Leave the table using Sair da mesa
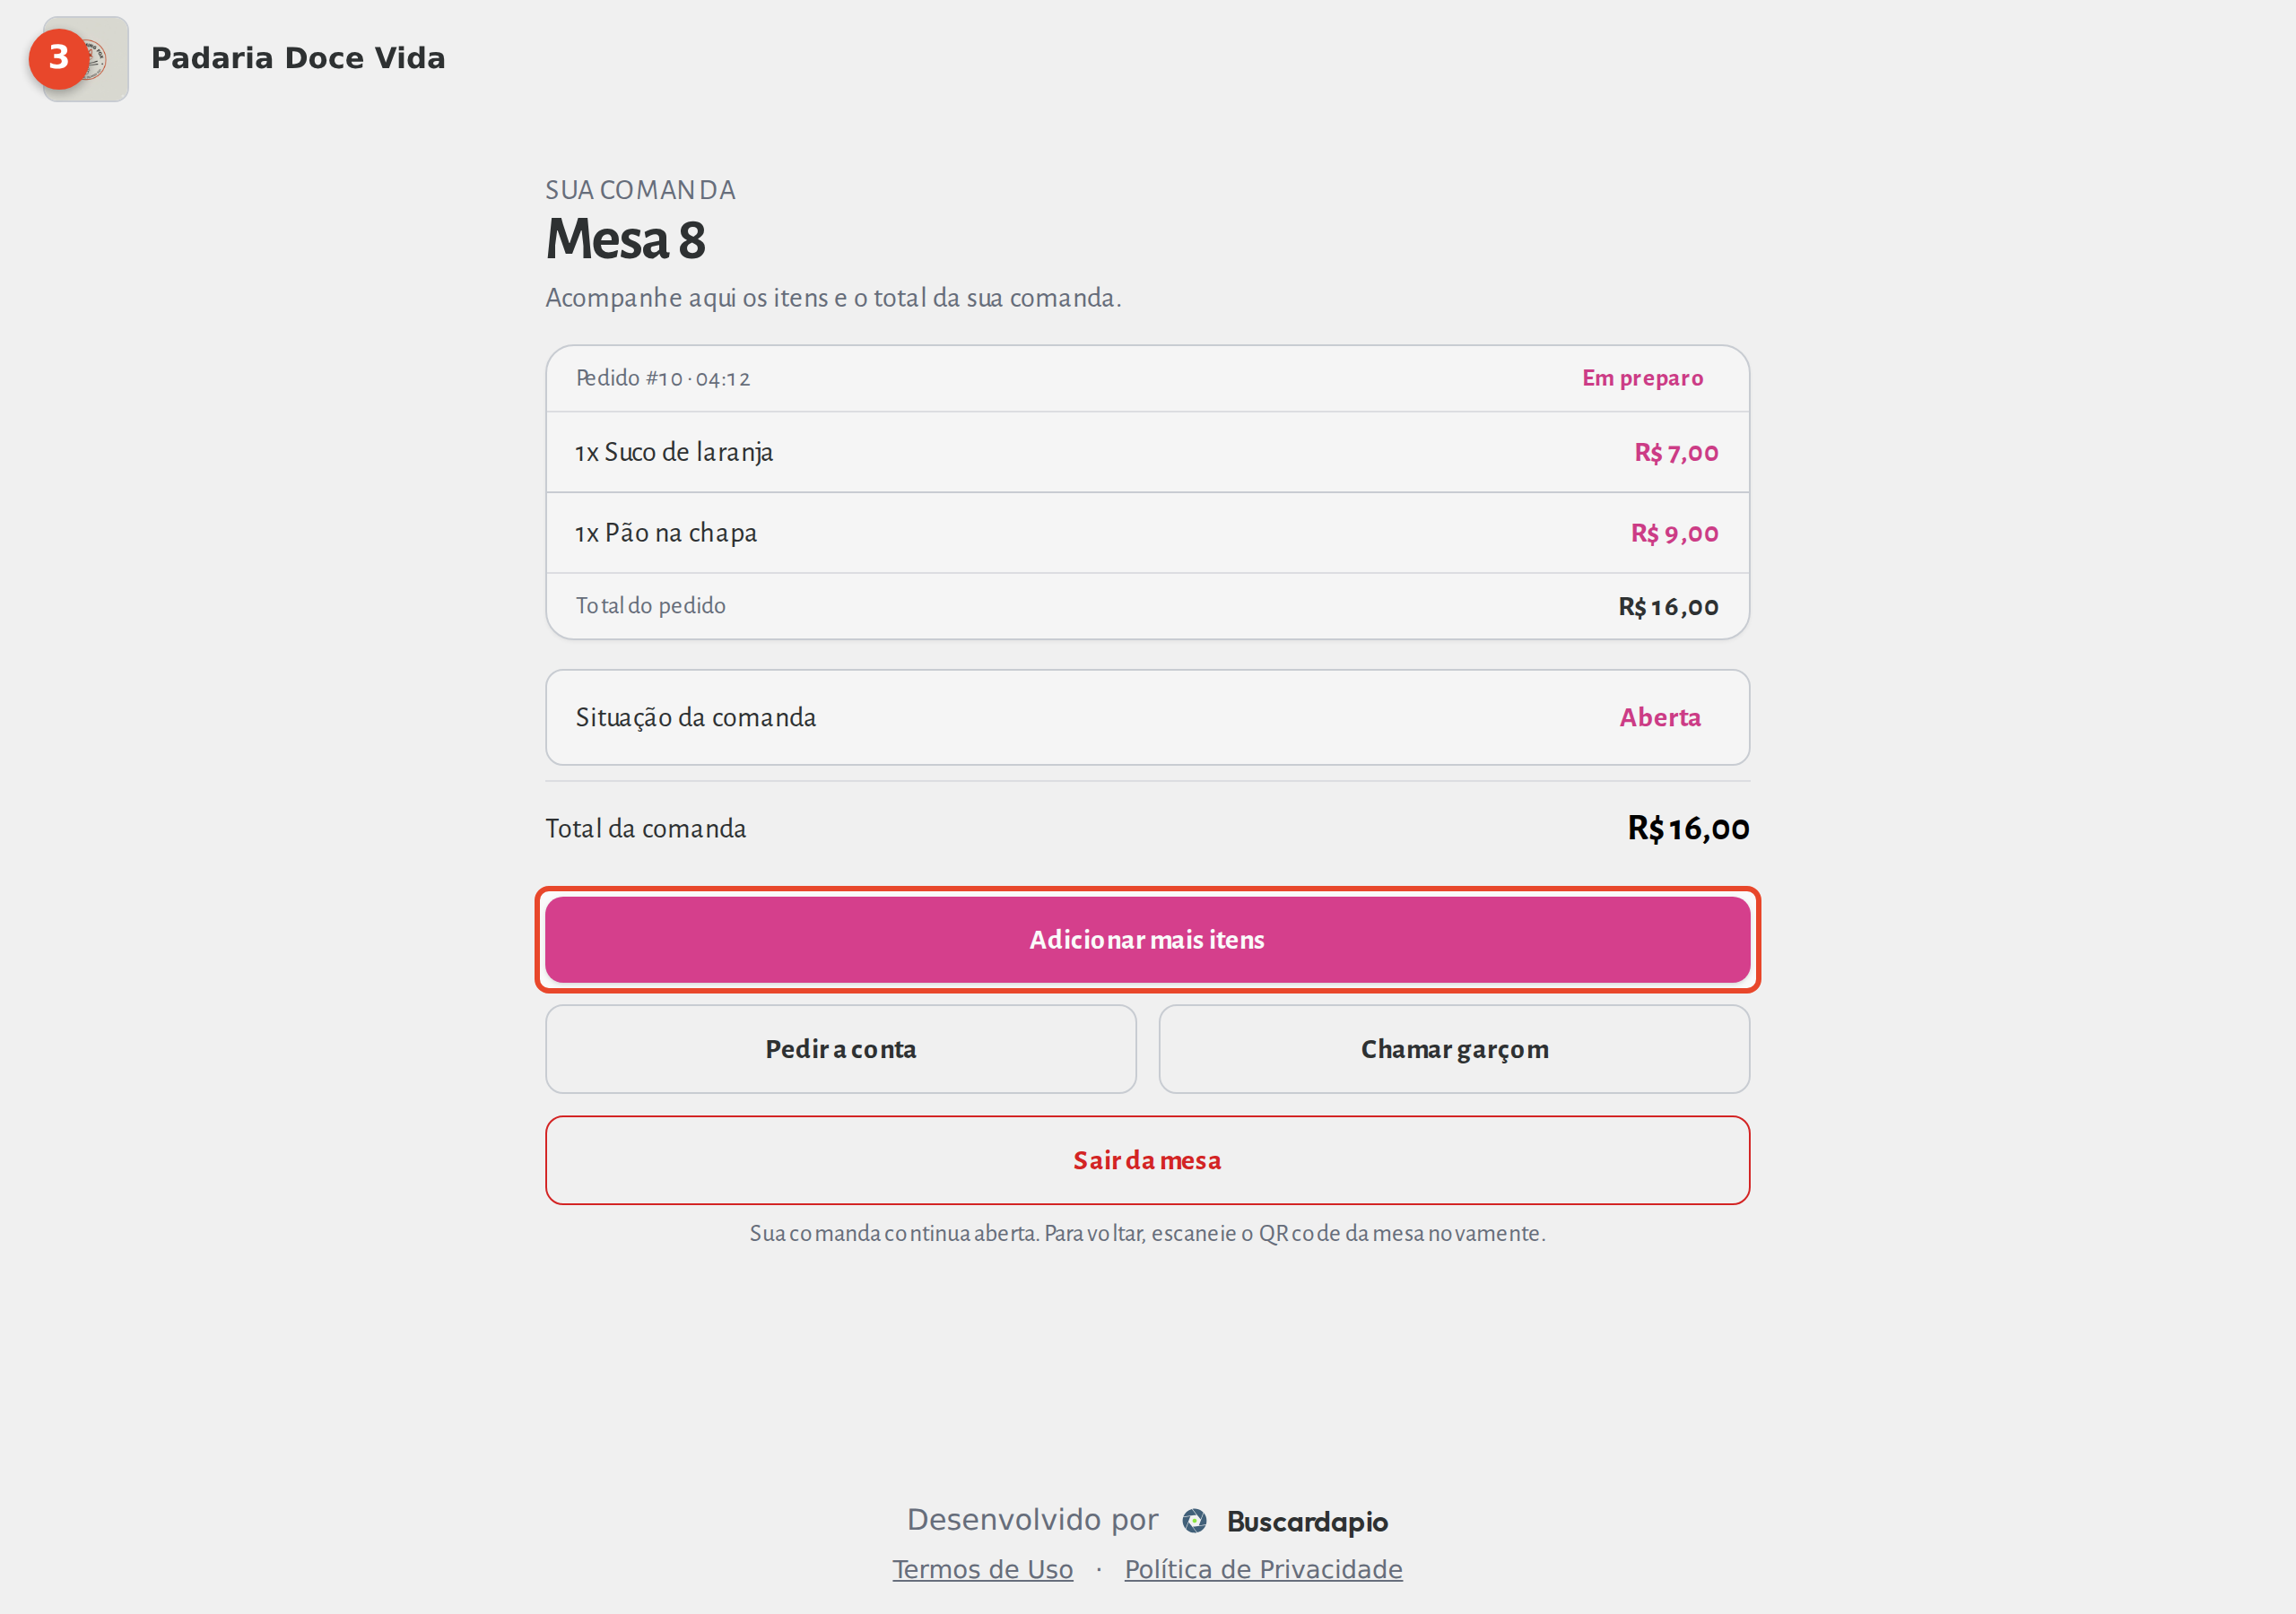The height and width of the screenshot is (1614, 2296). (x=1147, y=1160)
